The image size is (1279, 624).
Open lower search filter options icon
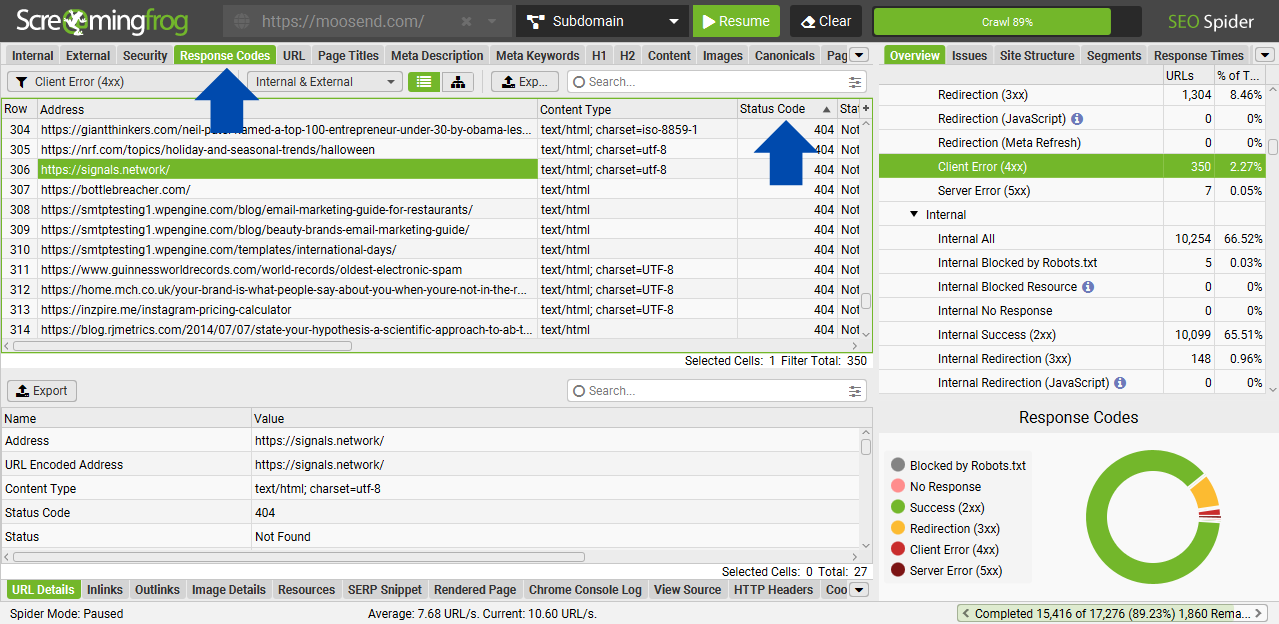pos(855,391)
